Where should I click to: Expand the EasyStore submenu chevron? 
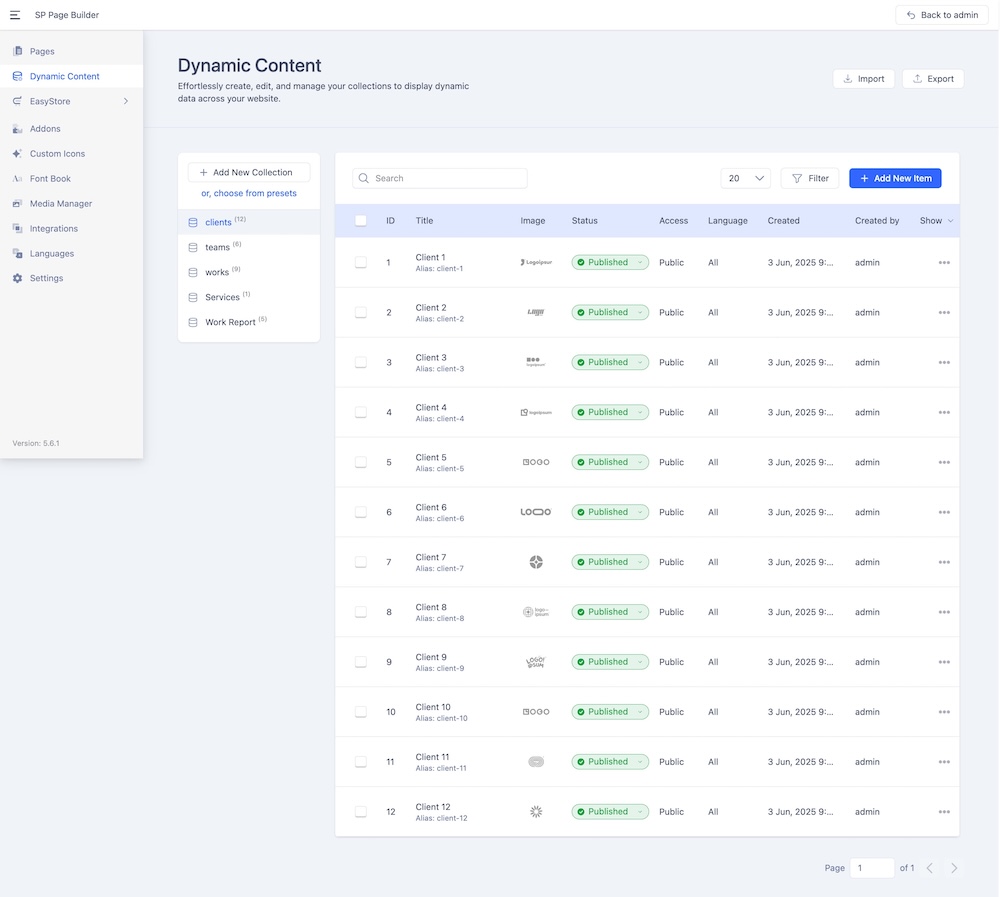click(x=126, y=102)
